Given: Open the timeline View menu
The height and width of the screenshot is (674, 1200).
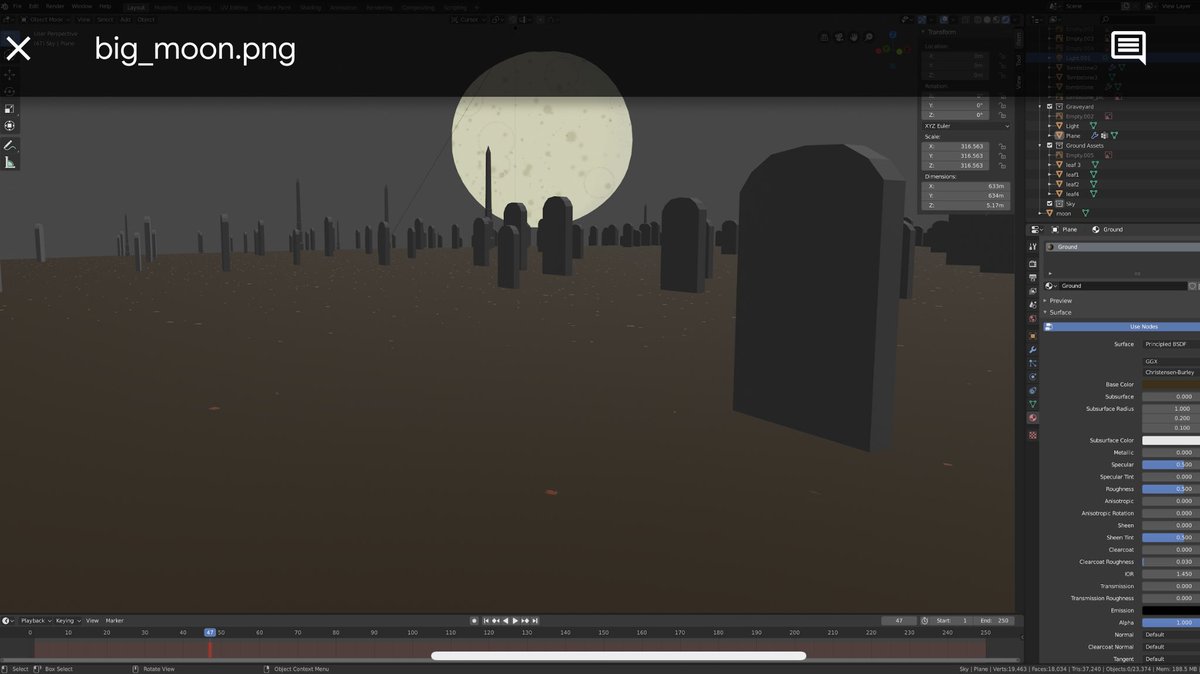Looking at the screenshot, I should 92,621.
